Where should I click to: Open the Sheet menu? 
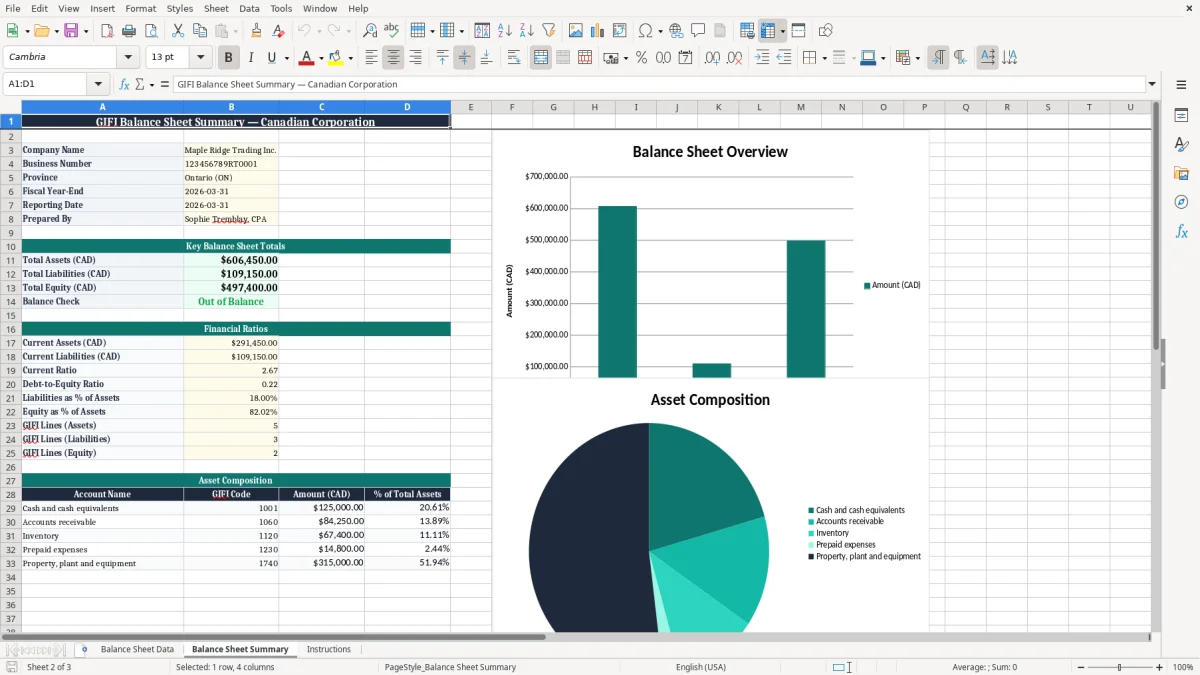click(216, 8)
